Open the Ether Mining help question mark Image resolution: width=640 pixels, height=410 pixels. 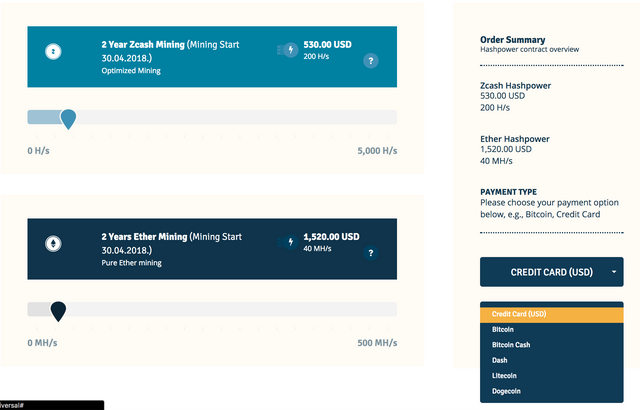(x=371, y=253)
